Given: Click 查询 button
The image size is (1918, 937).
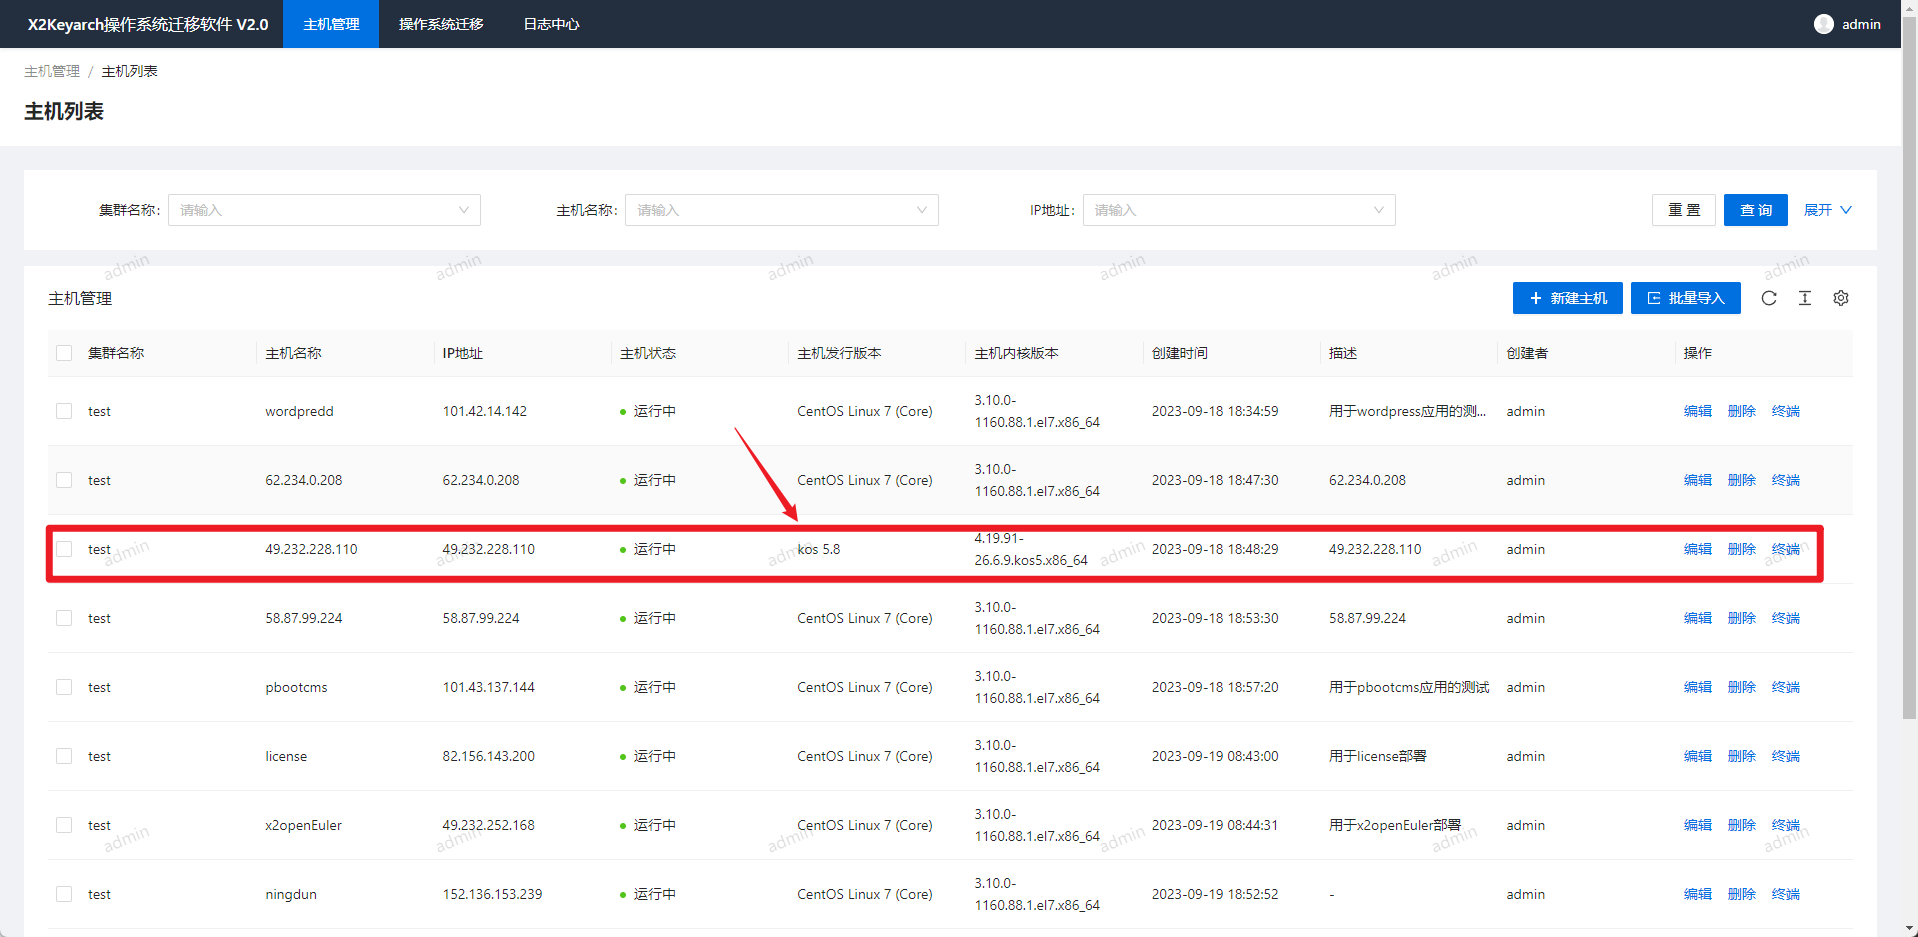Looking at the screenshot, I should [x=1756, y=210].
